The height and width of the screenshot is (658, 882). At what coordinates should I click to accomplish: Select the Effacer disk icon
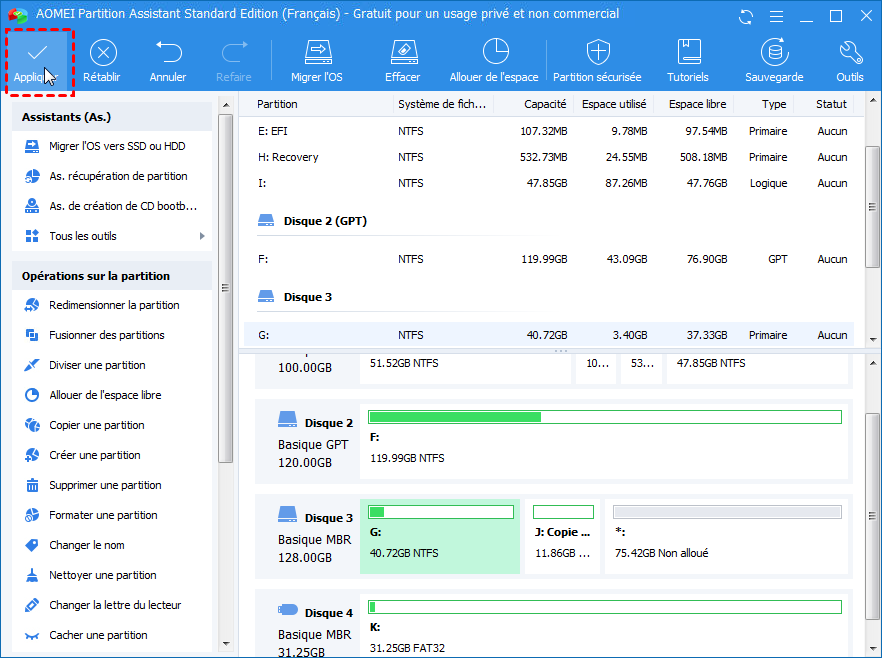402,53
